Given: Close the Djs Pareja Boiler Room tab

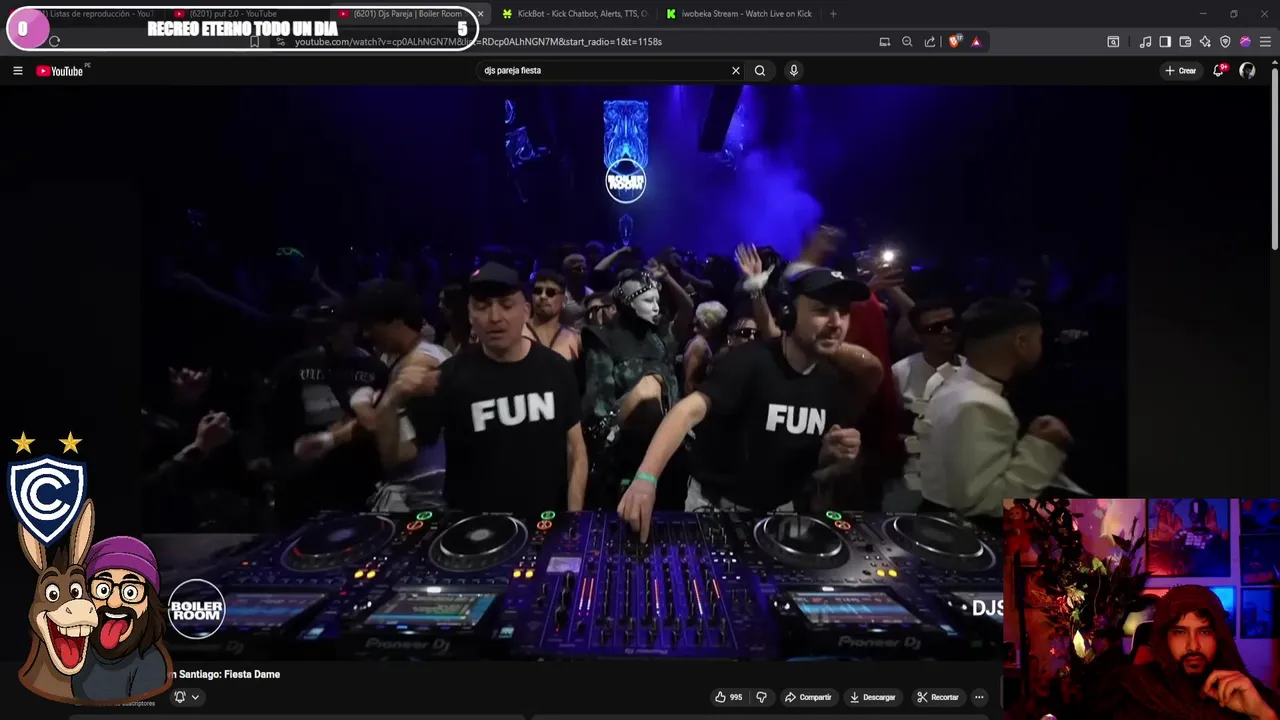Looking at the screenshot, I should 481,14.
